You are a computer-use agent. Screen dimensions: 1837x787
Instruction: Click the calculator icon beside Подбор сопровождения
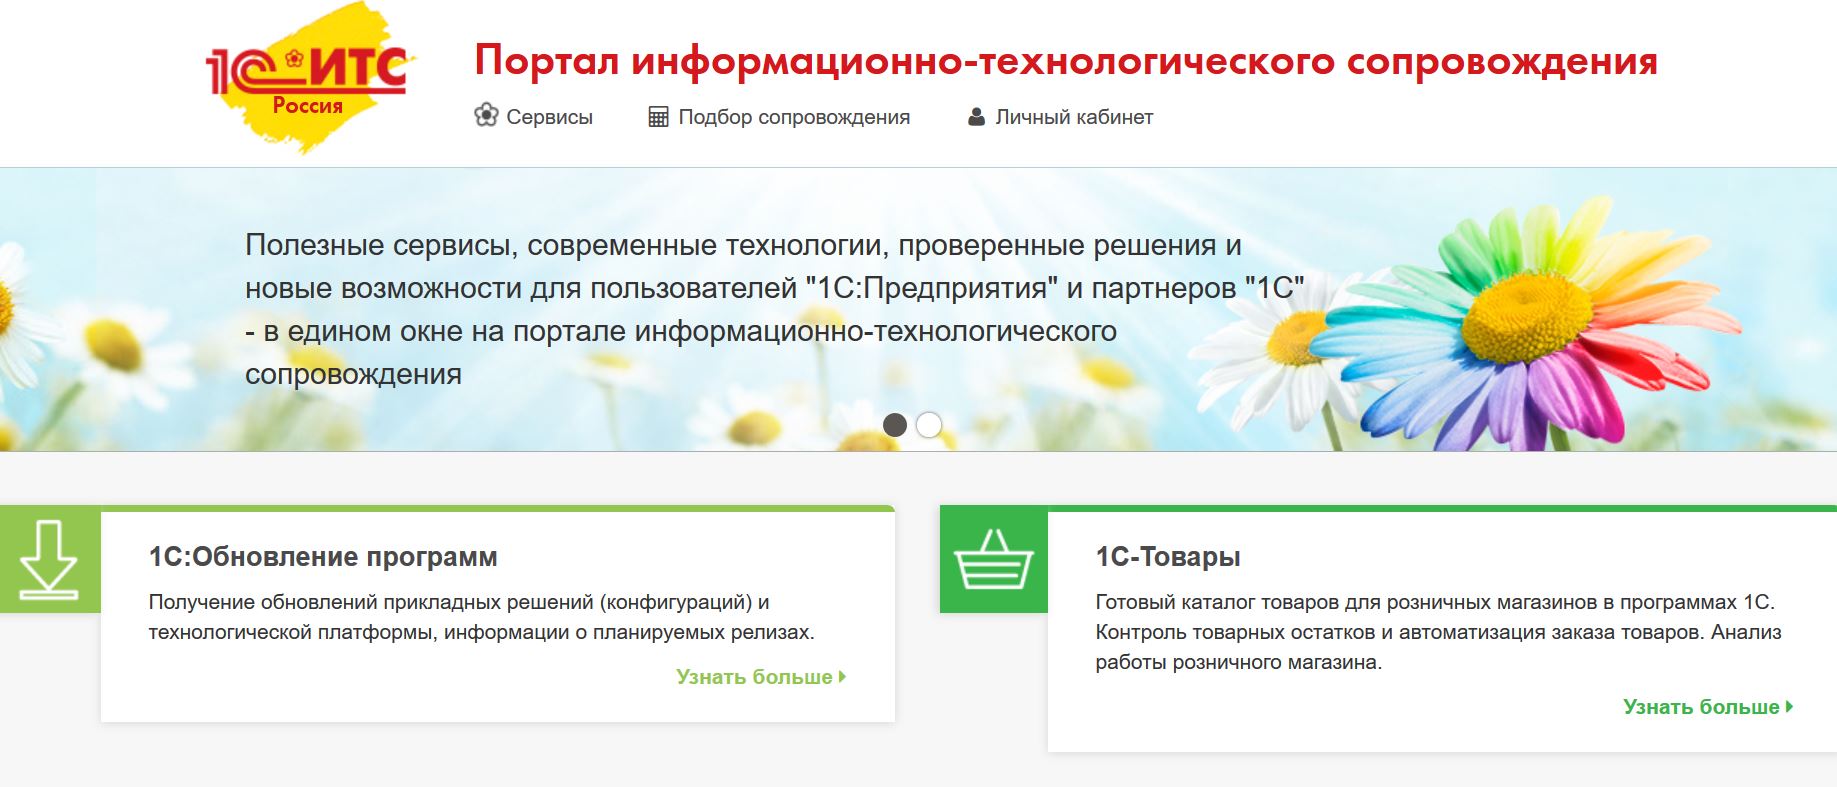coord(658,117)
